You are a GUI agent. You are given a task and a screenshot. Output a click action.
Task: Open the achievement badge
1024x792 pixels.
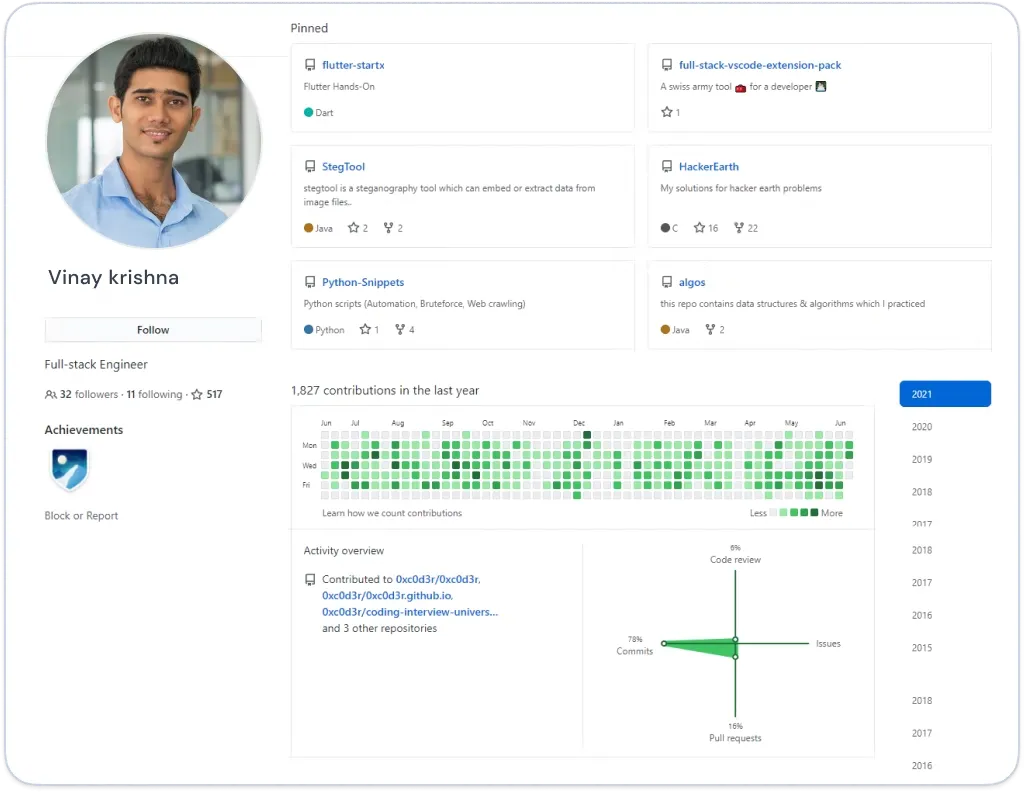click(x=69, y=469)
